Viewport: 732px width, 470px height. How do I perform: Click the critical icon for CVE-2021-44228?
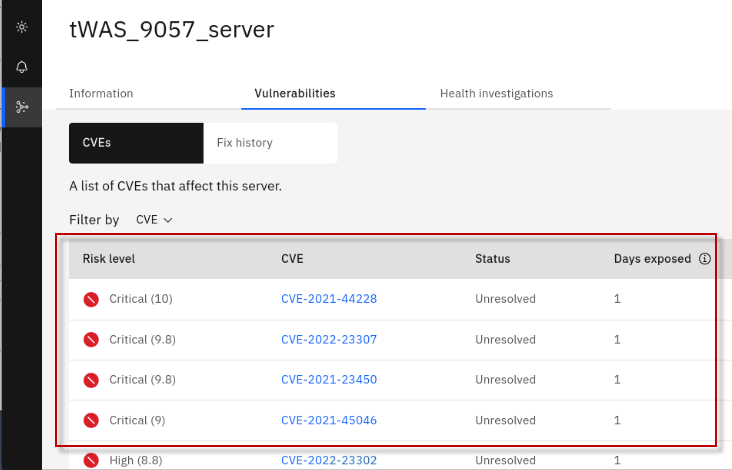(91, 299)
